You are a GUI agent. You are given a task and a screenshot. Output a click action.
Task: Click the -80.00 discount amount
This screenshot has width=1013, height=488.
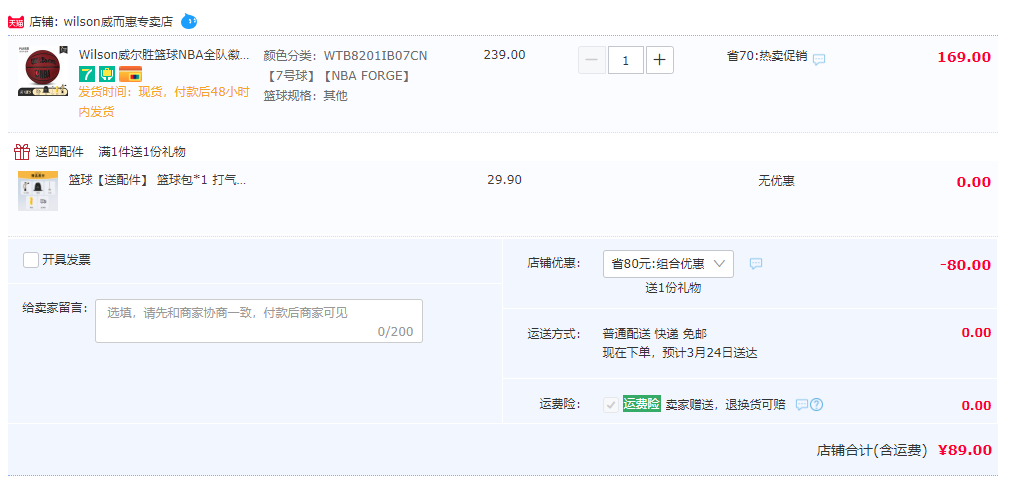965,265
